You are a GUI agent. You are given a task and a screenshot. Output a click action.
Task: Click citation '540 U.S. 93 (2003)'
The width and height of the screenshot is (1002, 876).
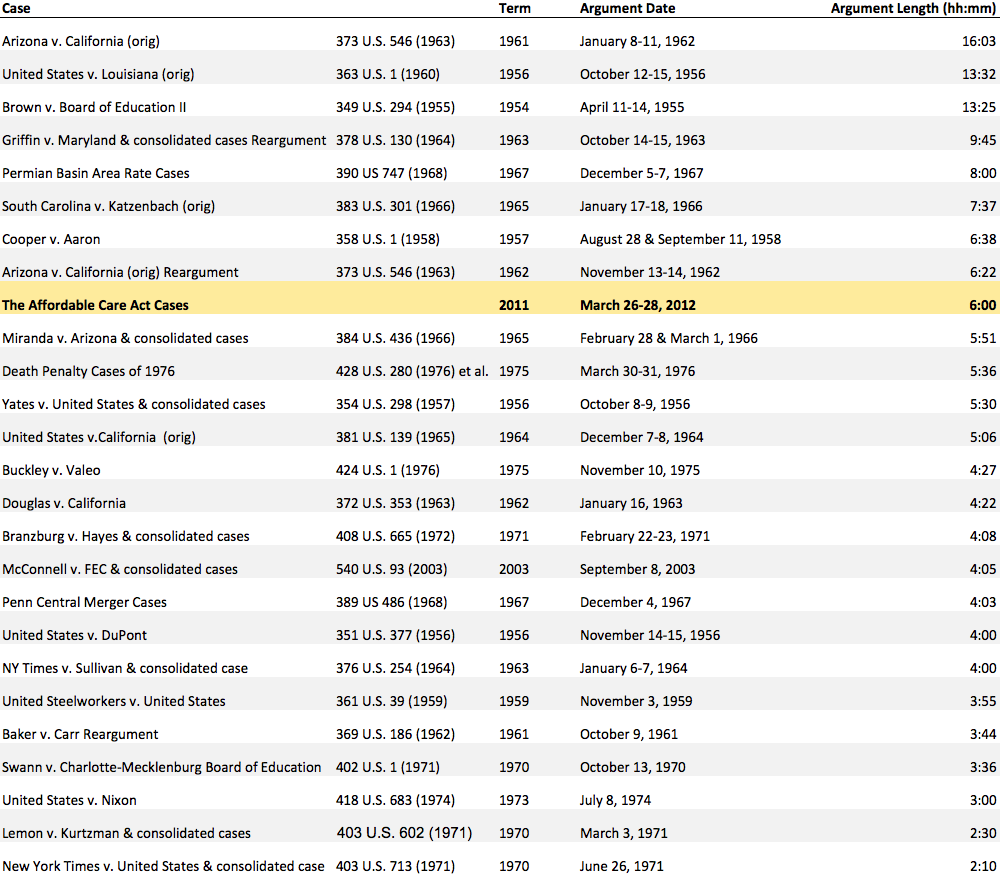pyautogui.click(x=392, y=569)
